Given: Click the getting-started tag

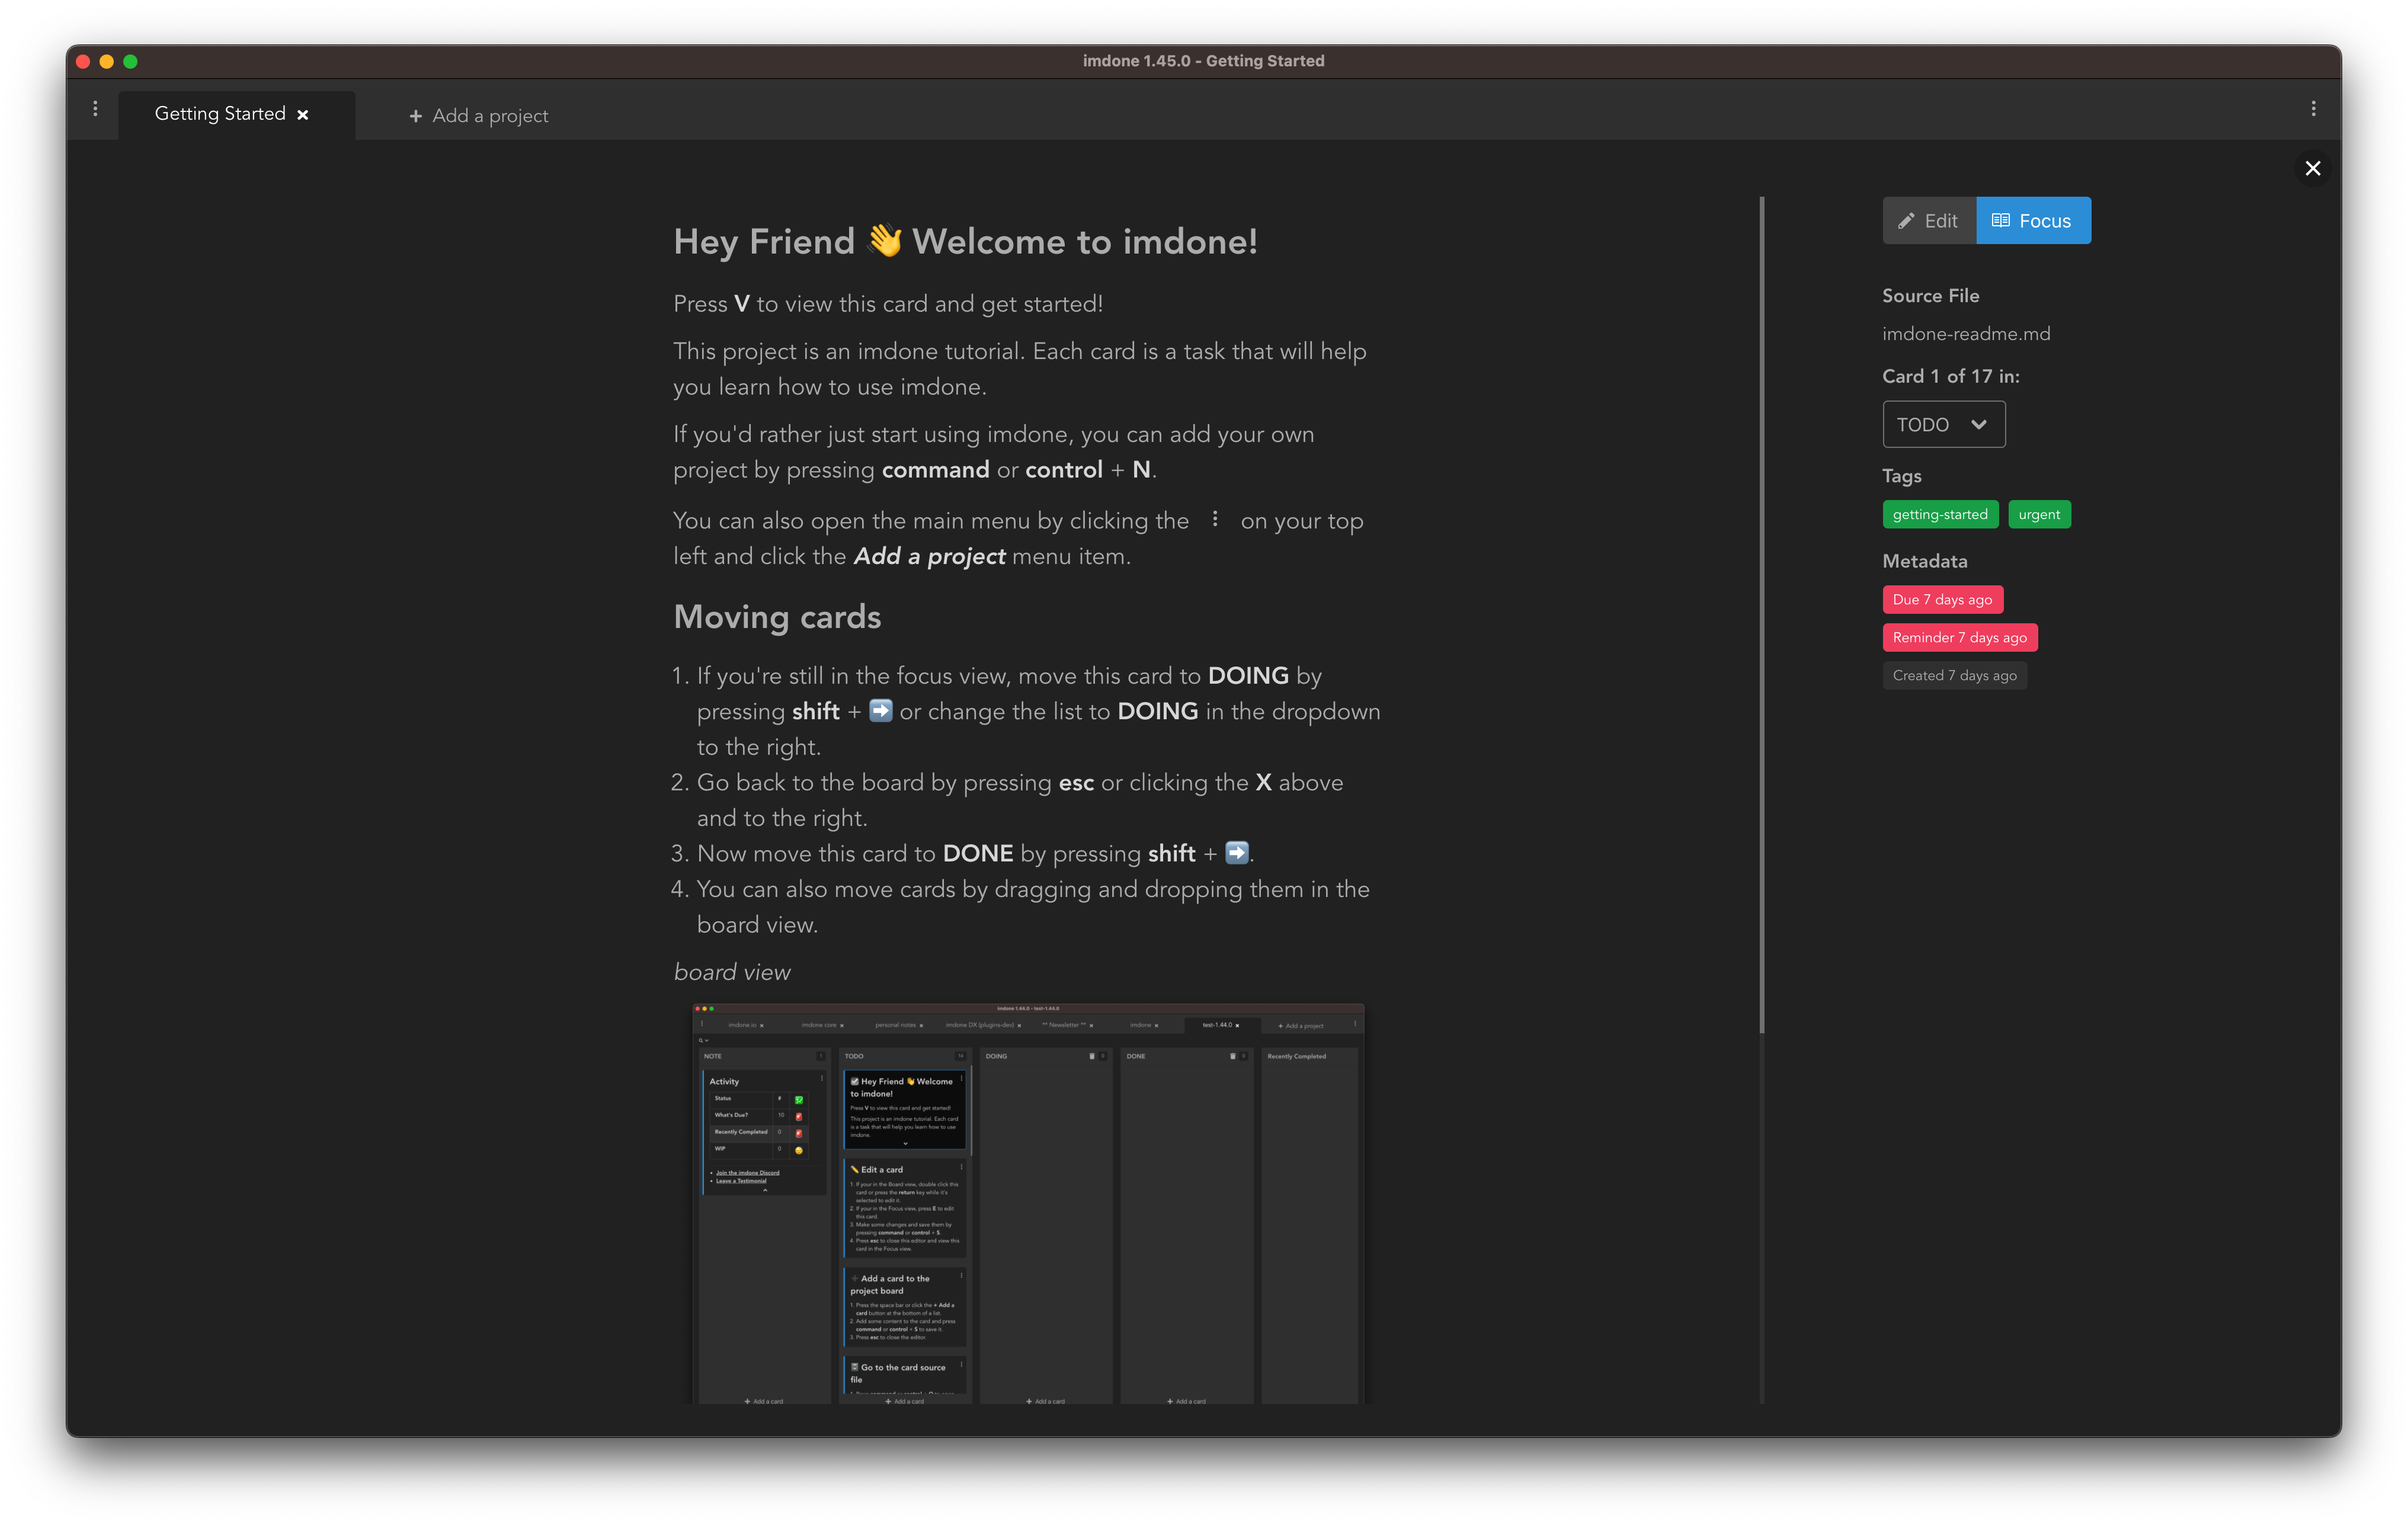Looking at the screenshot, I should point(1940,514).
